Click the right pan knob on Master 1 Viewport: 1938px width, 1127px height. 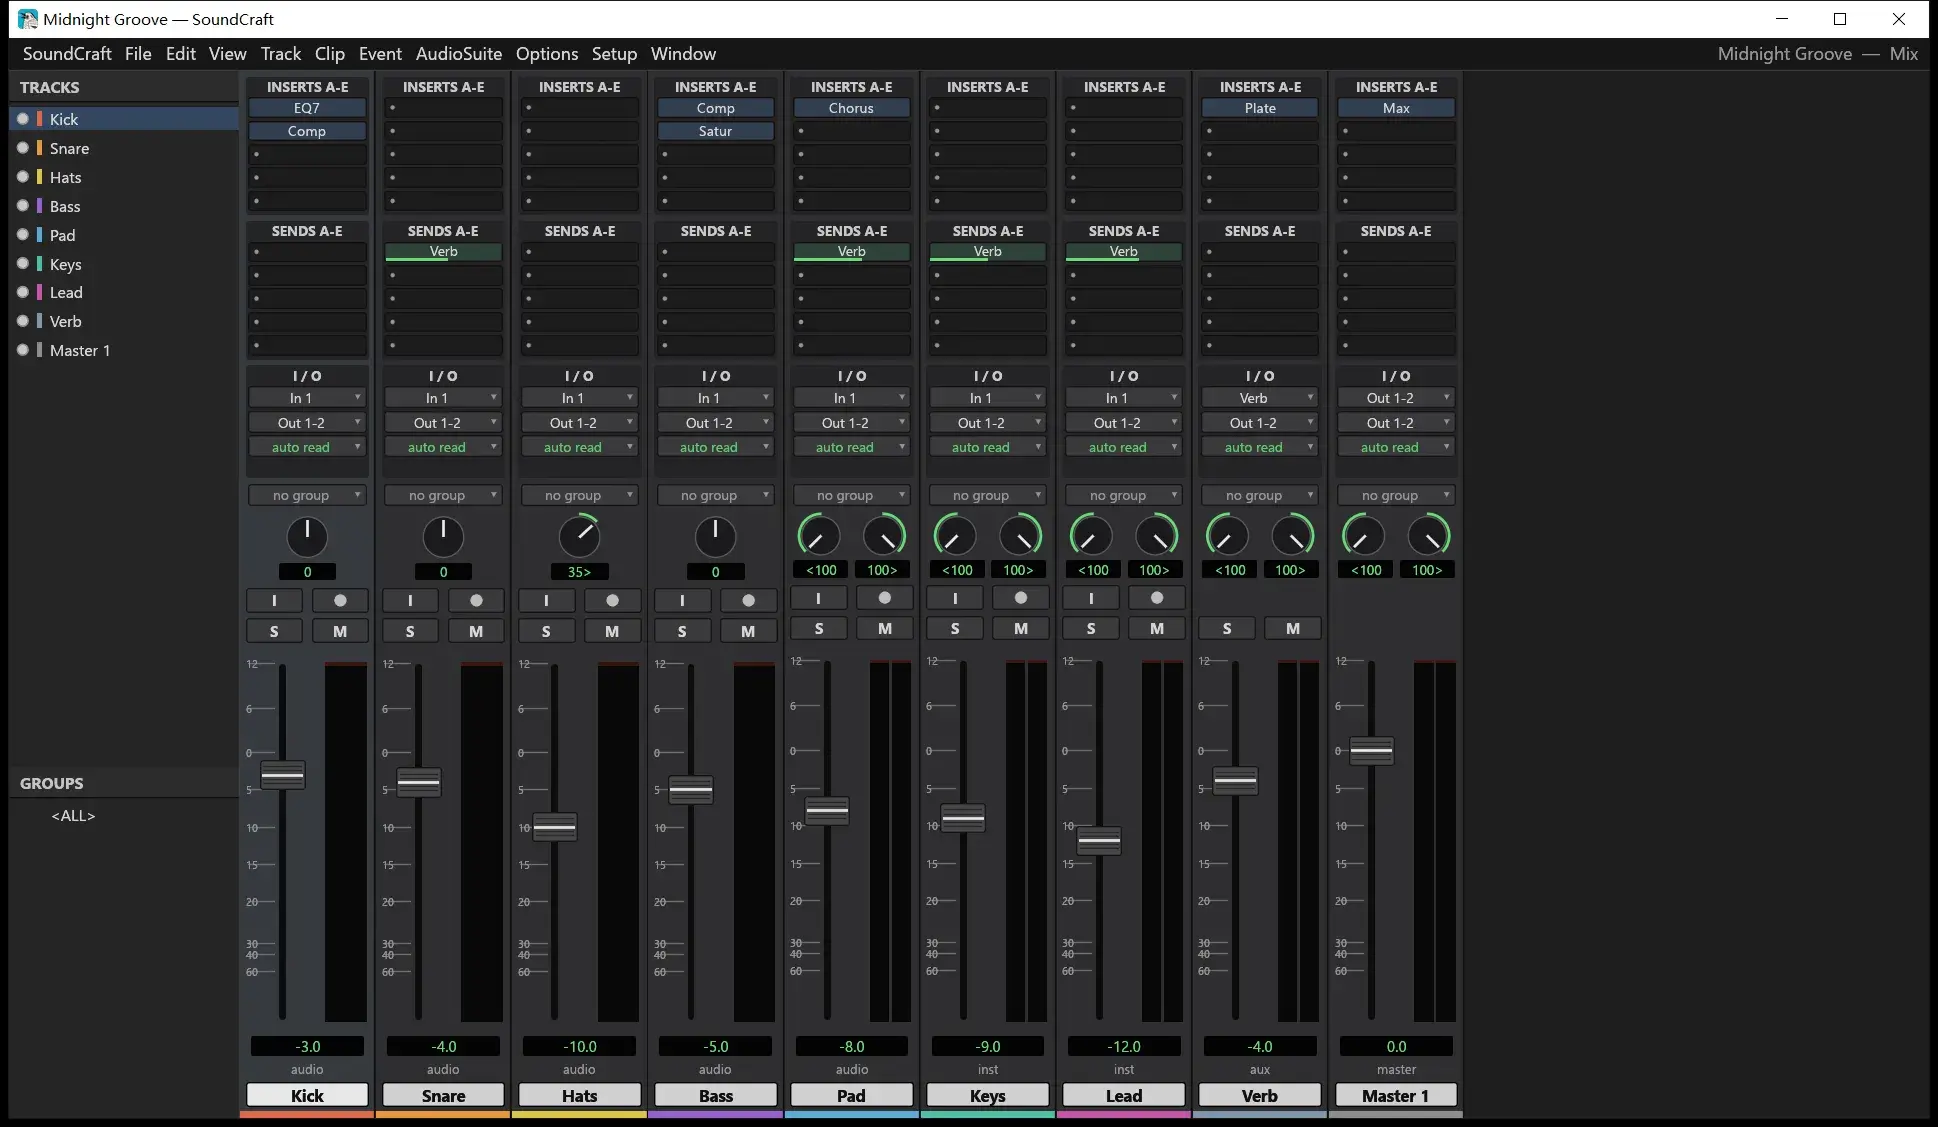click(x=1429, y=536)
